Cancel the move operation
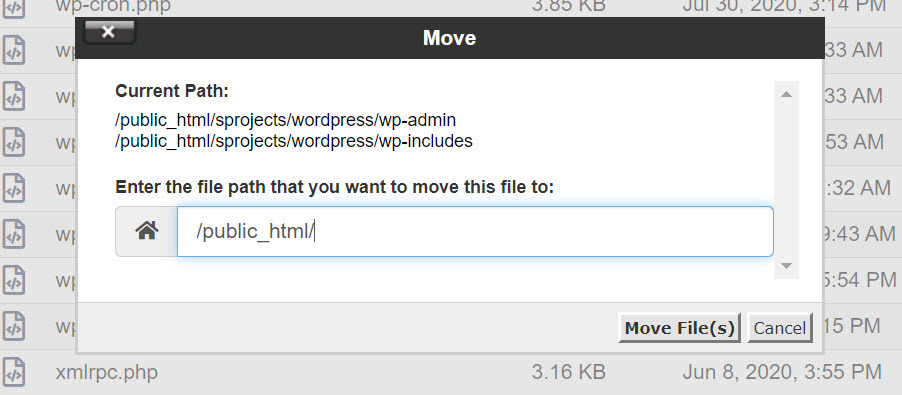 coord(779,328)
